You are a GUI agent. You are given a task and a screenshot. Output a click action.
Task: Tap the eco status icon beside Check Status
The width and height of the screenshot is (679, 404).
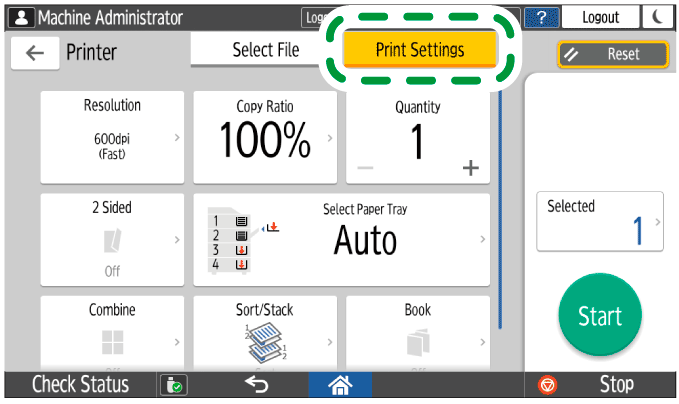point(171,385)
